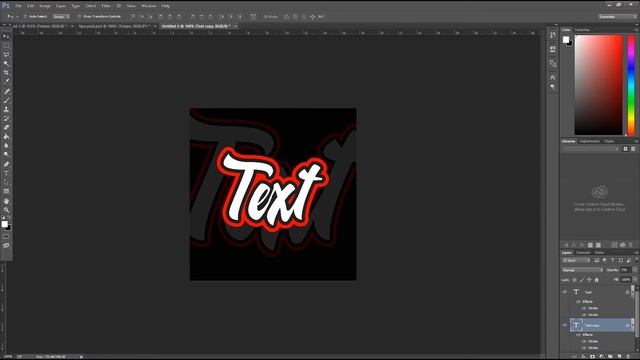Click the hue slider strip
Screen dimensions: 640x360
[631, 85]
